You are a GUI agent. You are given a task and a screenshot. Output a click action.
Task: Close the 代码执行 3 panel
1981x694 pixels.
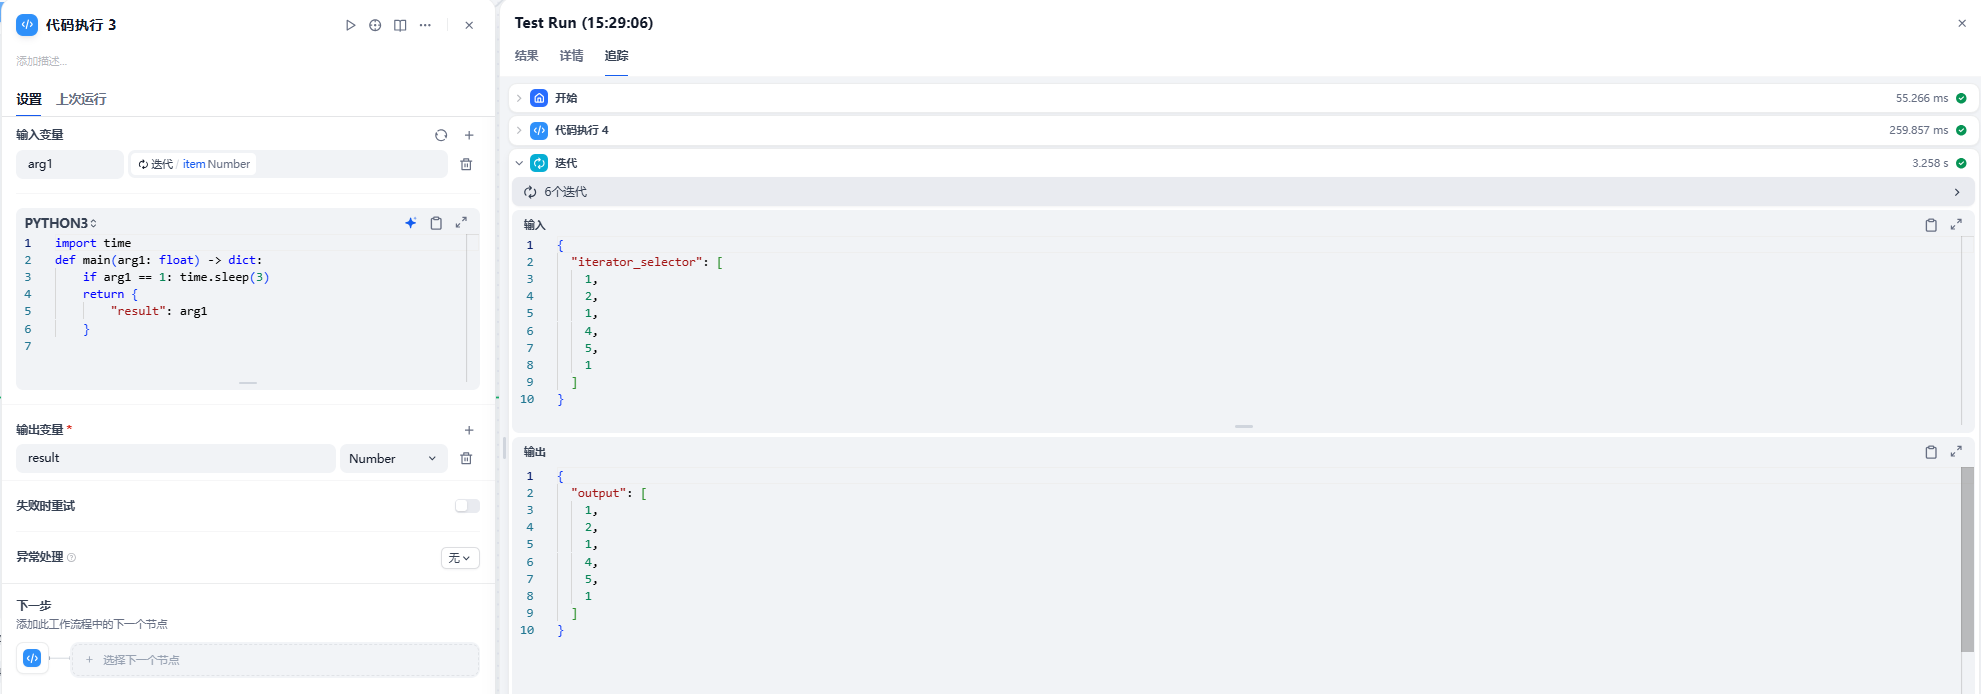(x=469, y=25)
